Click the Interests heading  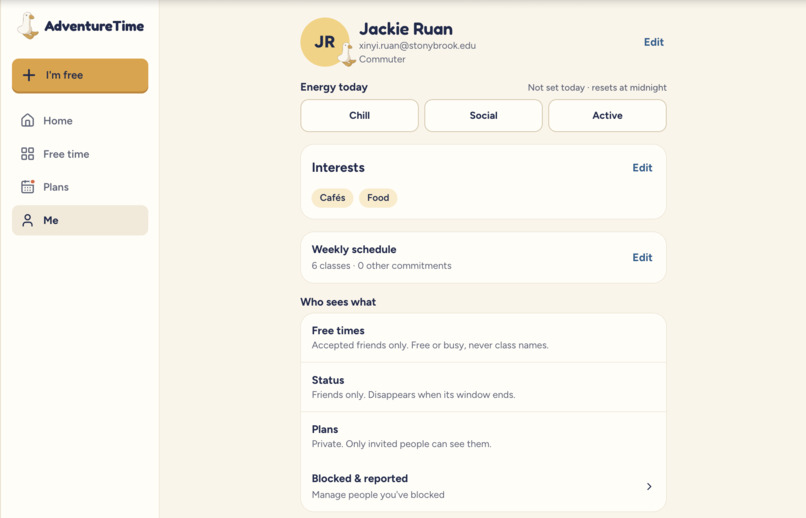pyautogui.click(x=338, y=168)
